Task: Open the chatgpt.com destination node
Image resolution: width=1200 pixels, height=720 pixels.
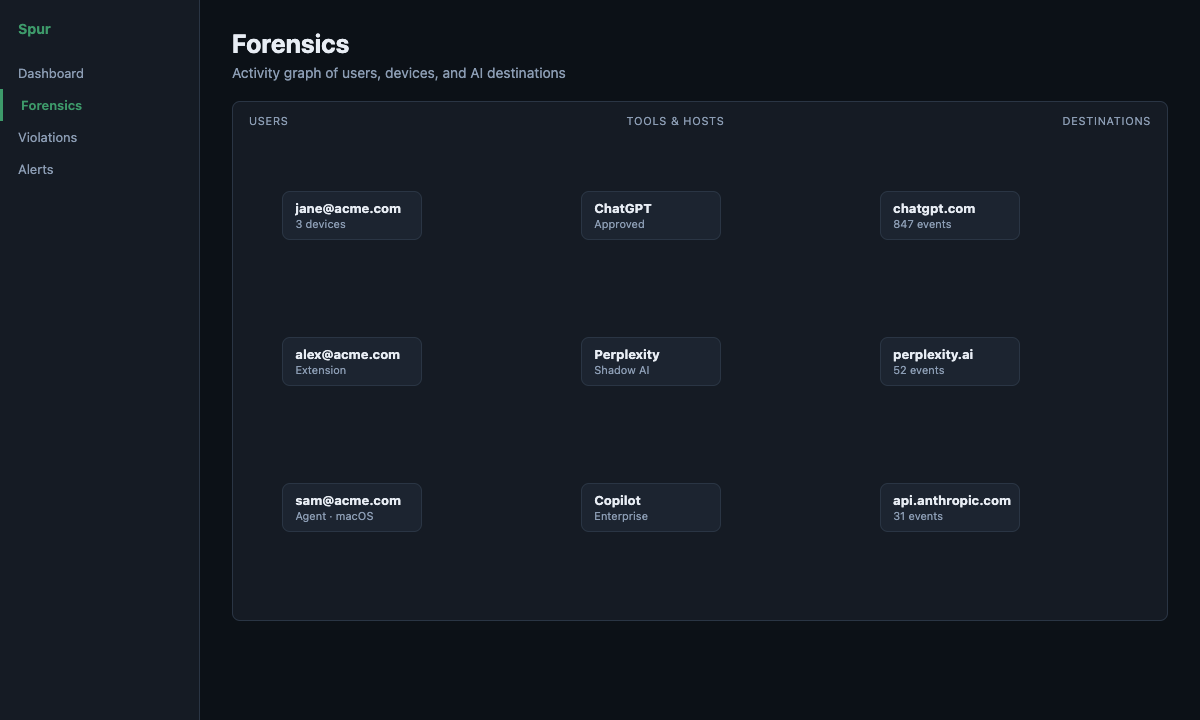Action: 950,215
